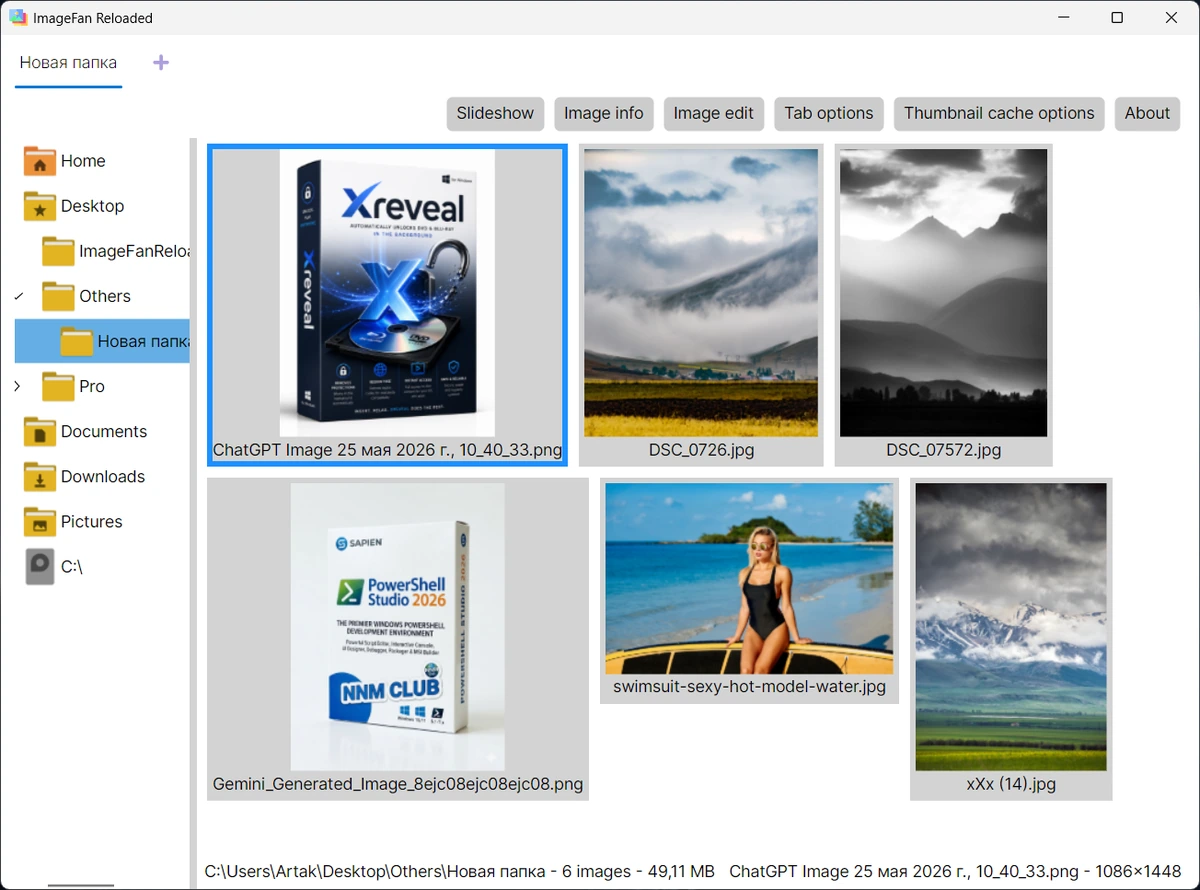Open Image info

(604, 113)
